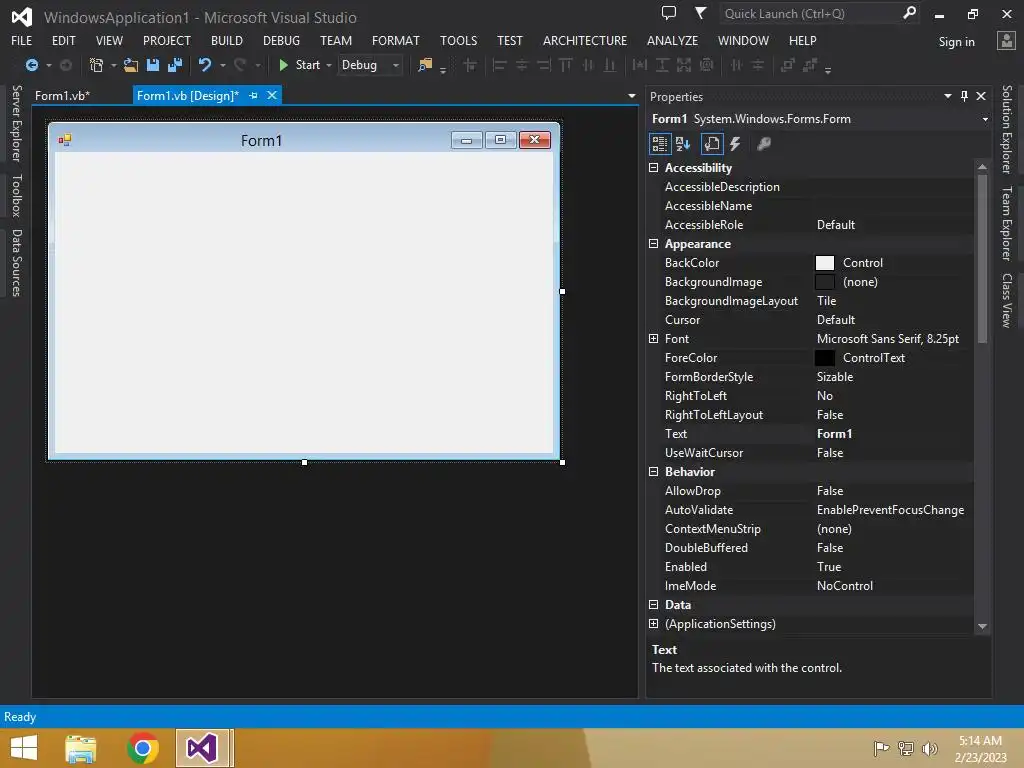Select the Text property value Form1

[x=834, y=434]
